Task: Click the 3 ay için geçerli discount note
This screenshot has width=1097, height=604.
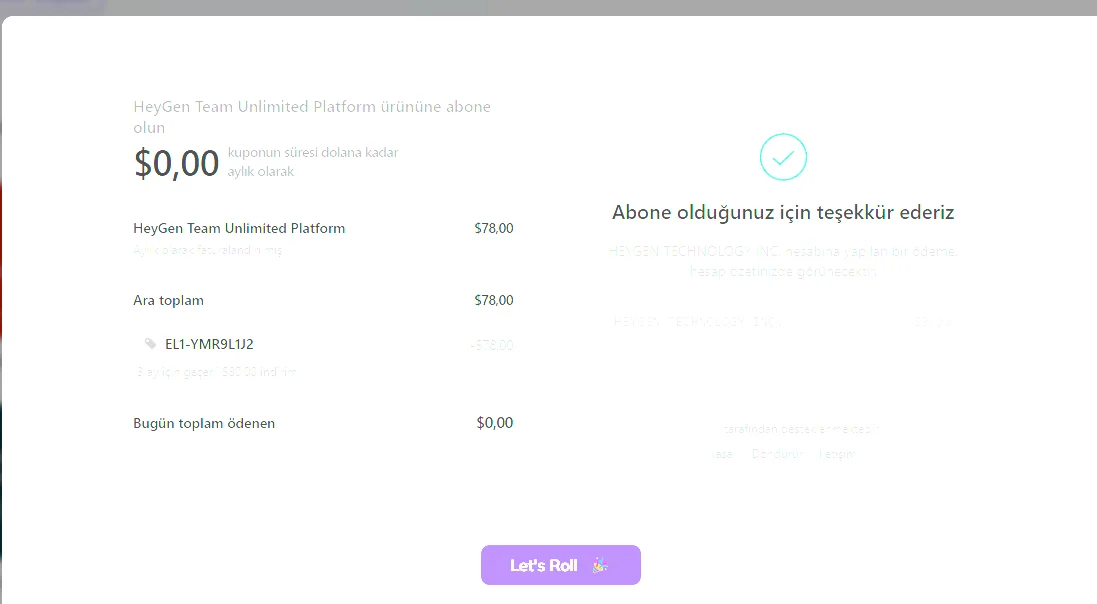Action: tap(216, 372)
